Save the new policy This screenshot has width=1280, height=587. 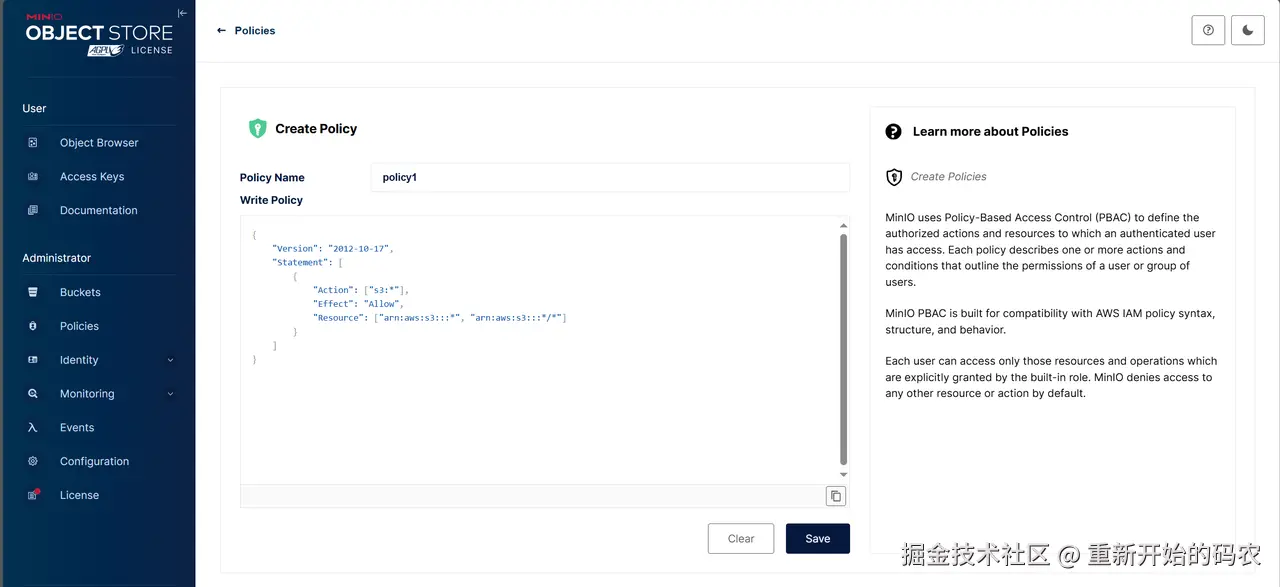tap(817, 538)
